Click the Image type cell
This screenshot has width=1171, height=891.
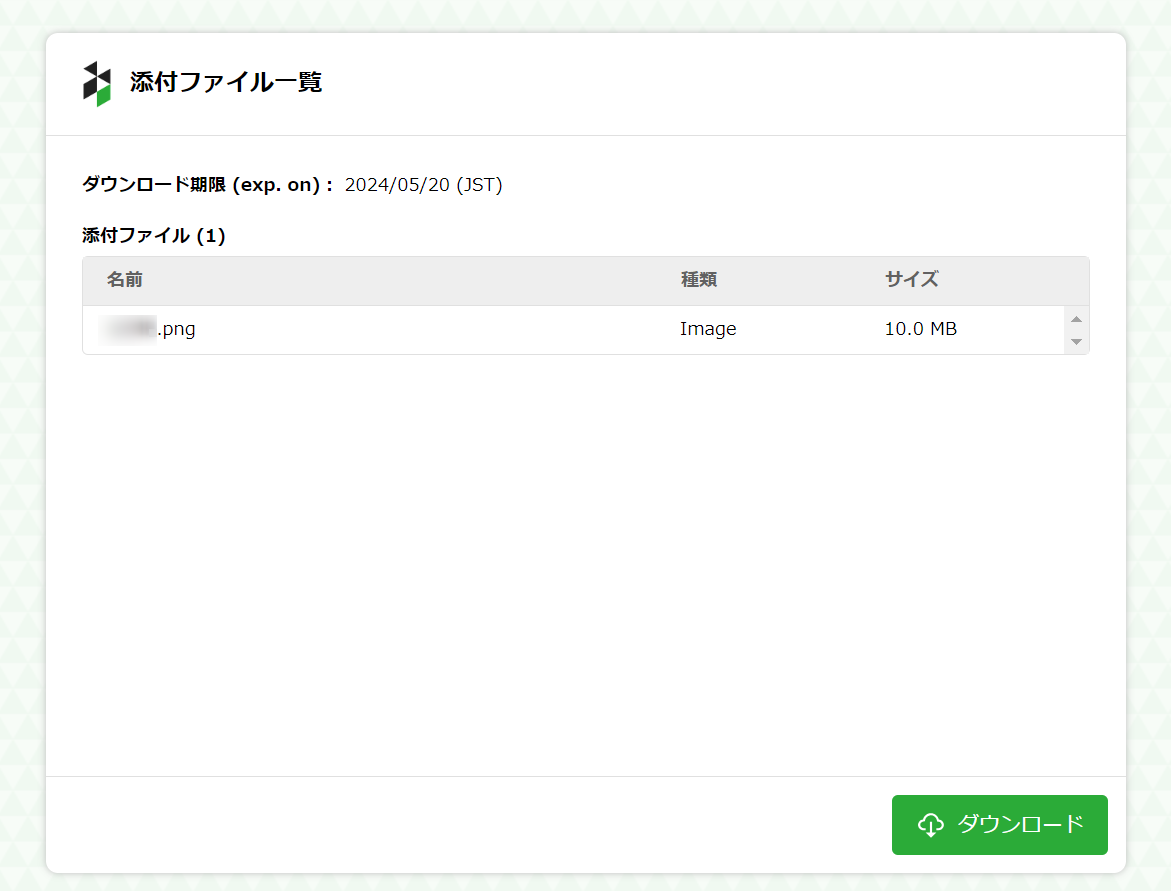(x=708, y=329)
